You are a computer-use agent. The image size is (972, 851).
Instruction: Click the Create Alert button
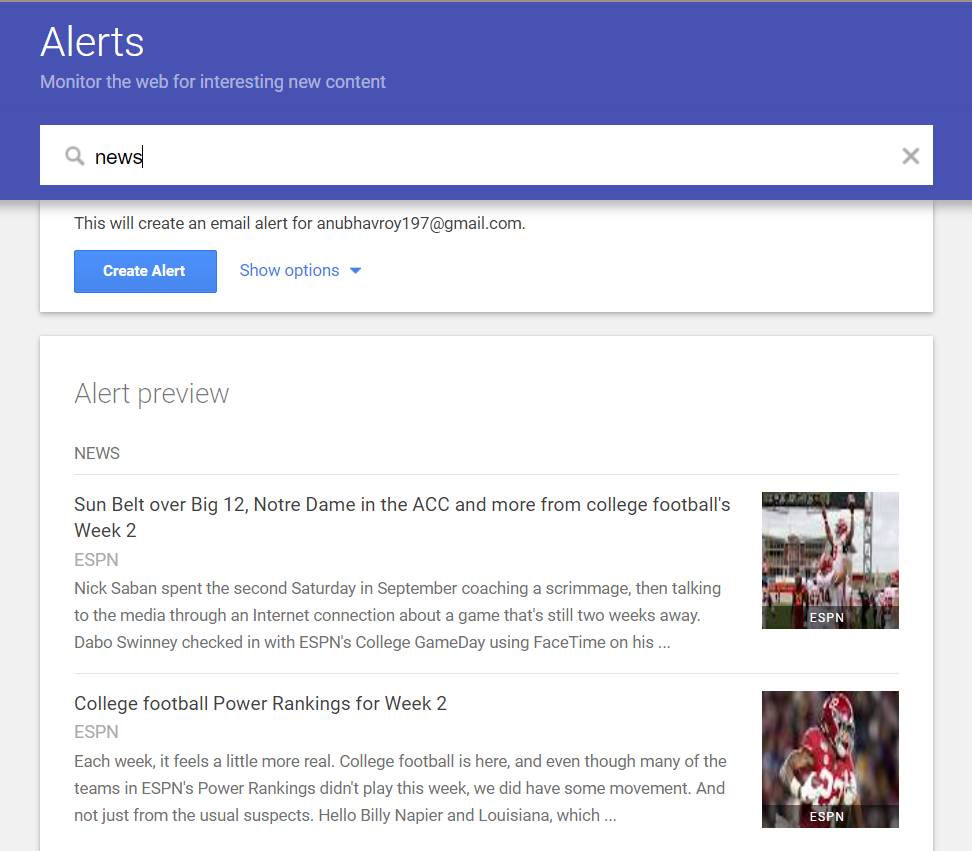tap(145, 271)
